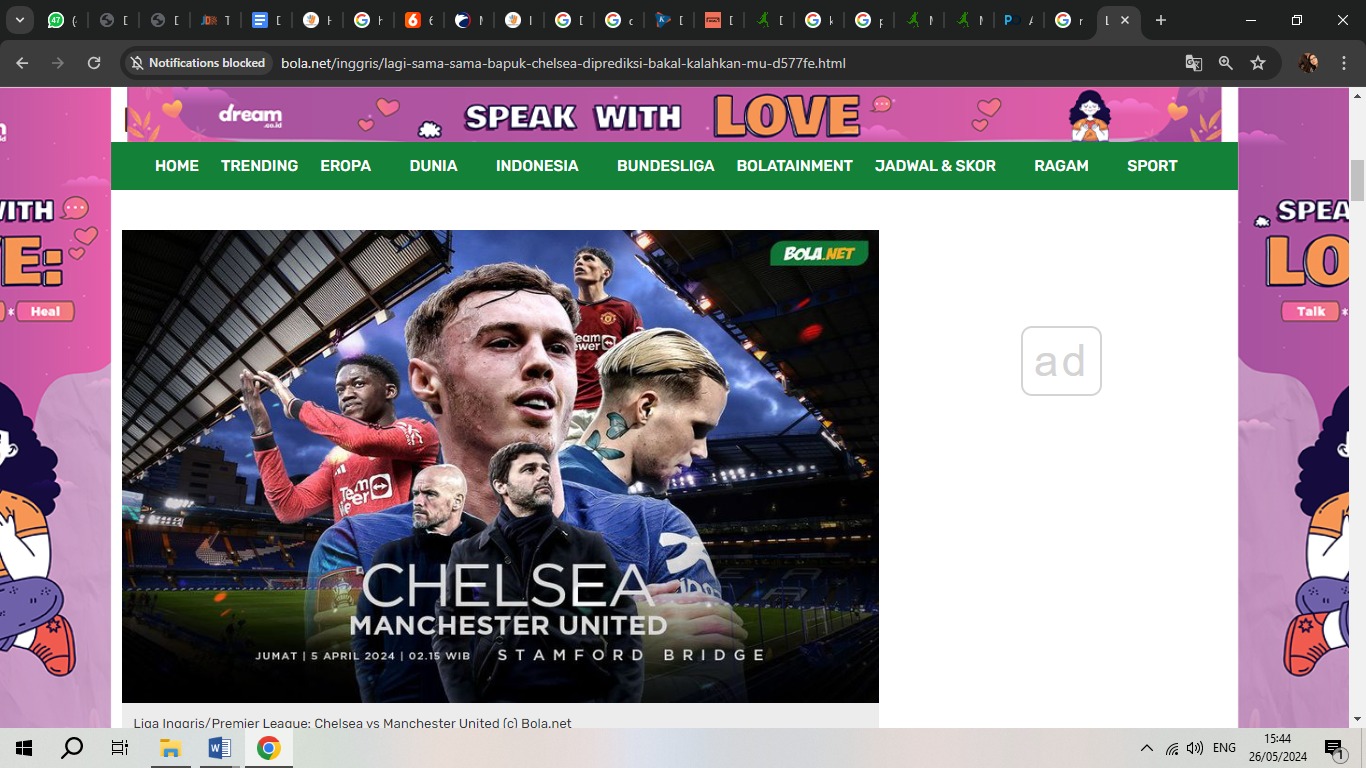Click the Chrome taskbar icon
This screenshot has width=1366, height=768.
point(268,748)
